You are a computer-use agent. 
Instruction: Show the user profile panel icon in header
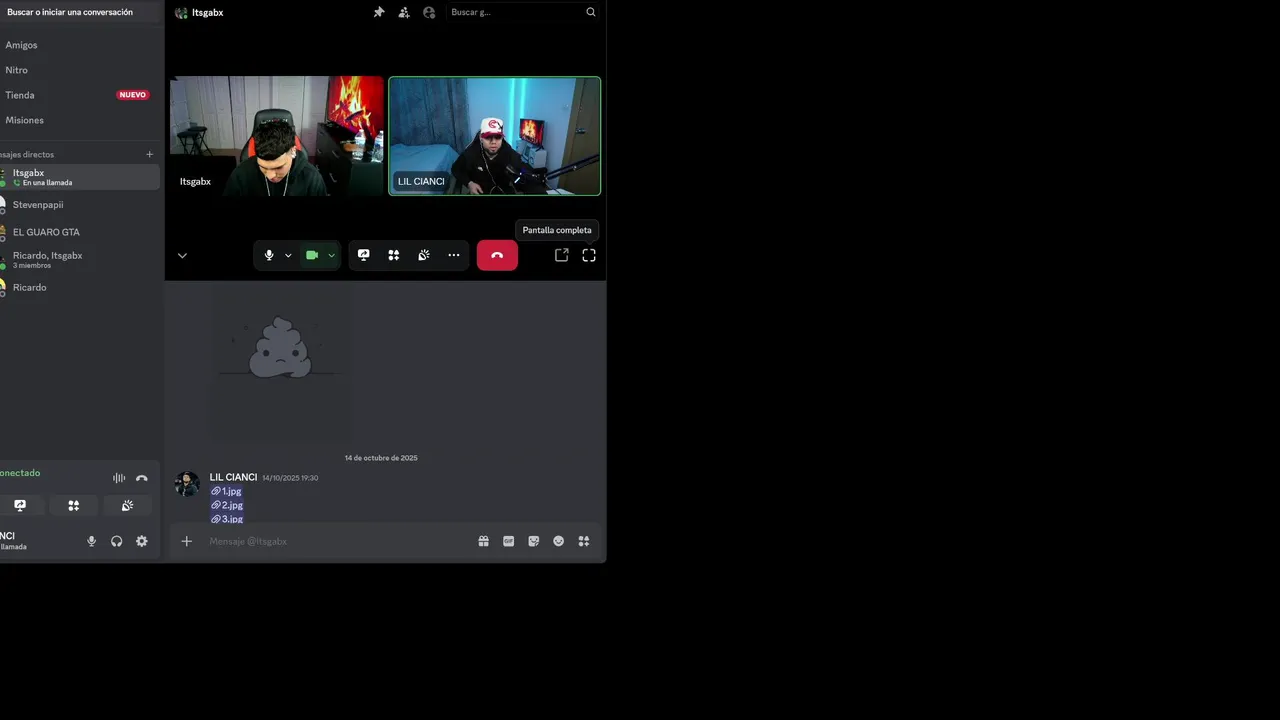[x=429, y=12]
